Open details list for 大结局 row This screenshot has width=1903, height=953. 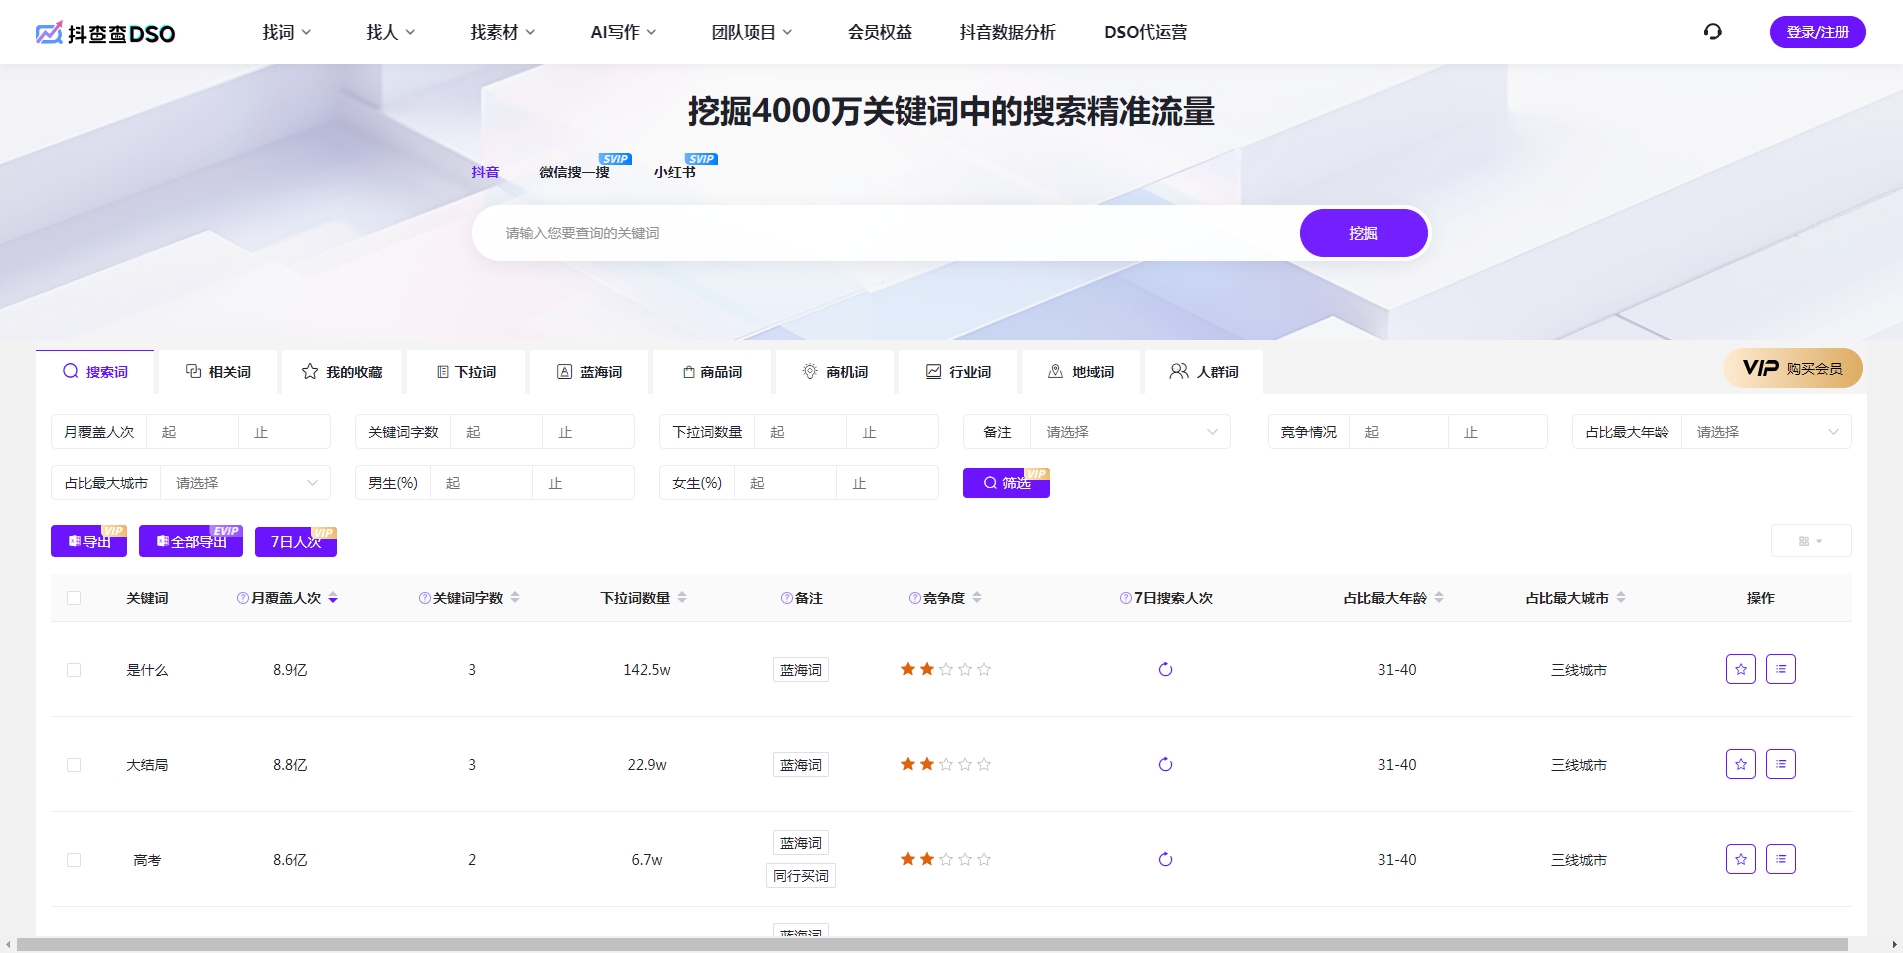click(1780, 764)
